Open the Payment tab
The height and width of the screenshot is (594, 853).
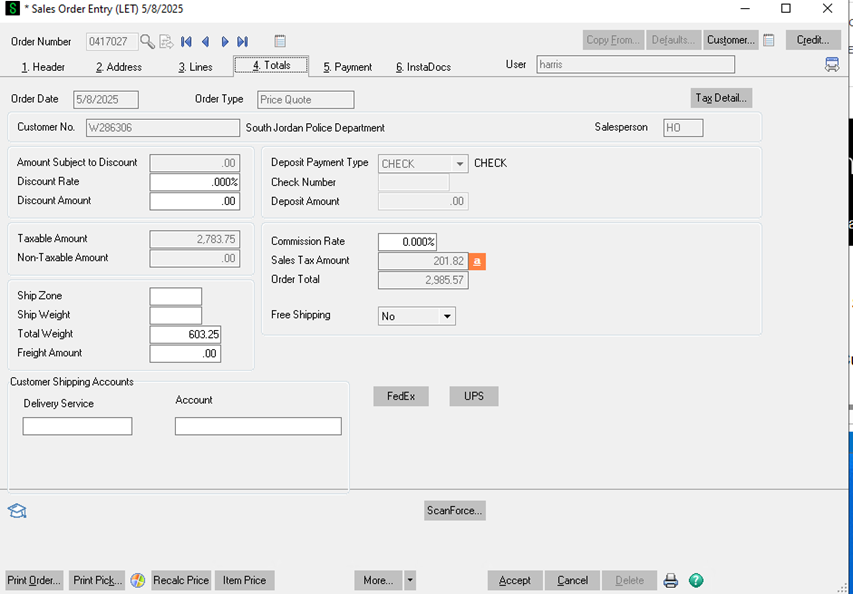point(347,67)
